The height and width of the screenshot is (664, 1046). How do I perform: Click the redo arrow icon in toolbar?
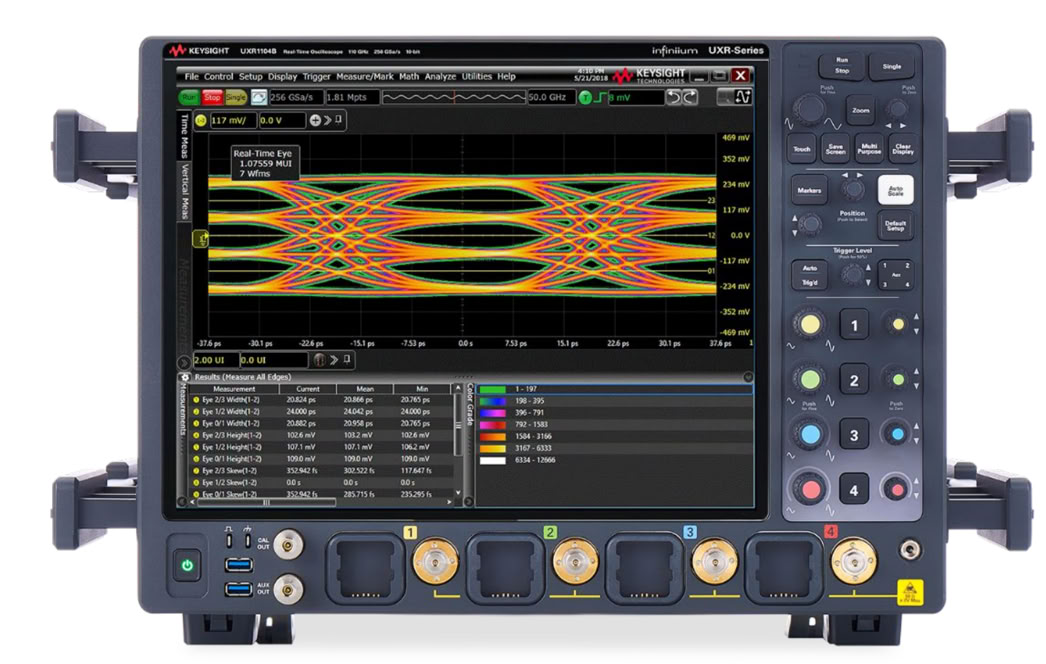click(x=690, y=97)
